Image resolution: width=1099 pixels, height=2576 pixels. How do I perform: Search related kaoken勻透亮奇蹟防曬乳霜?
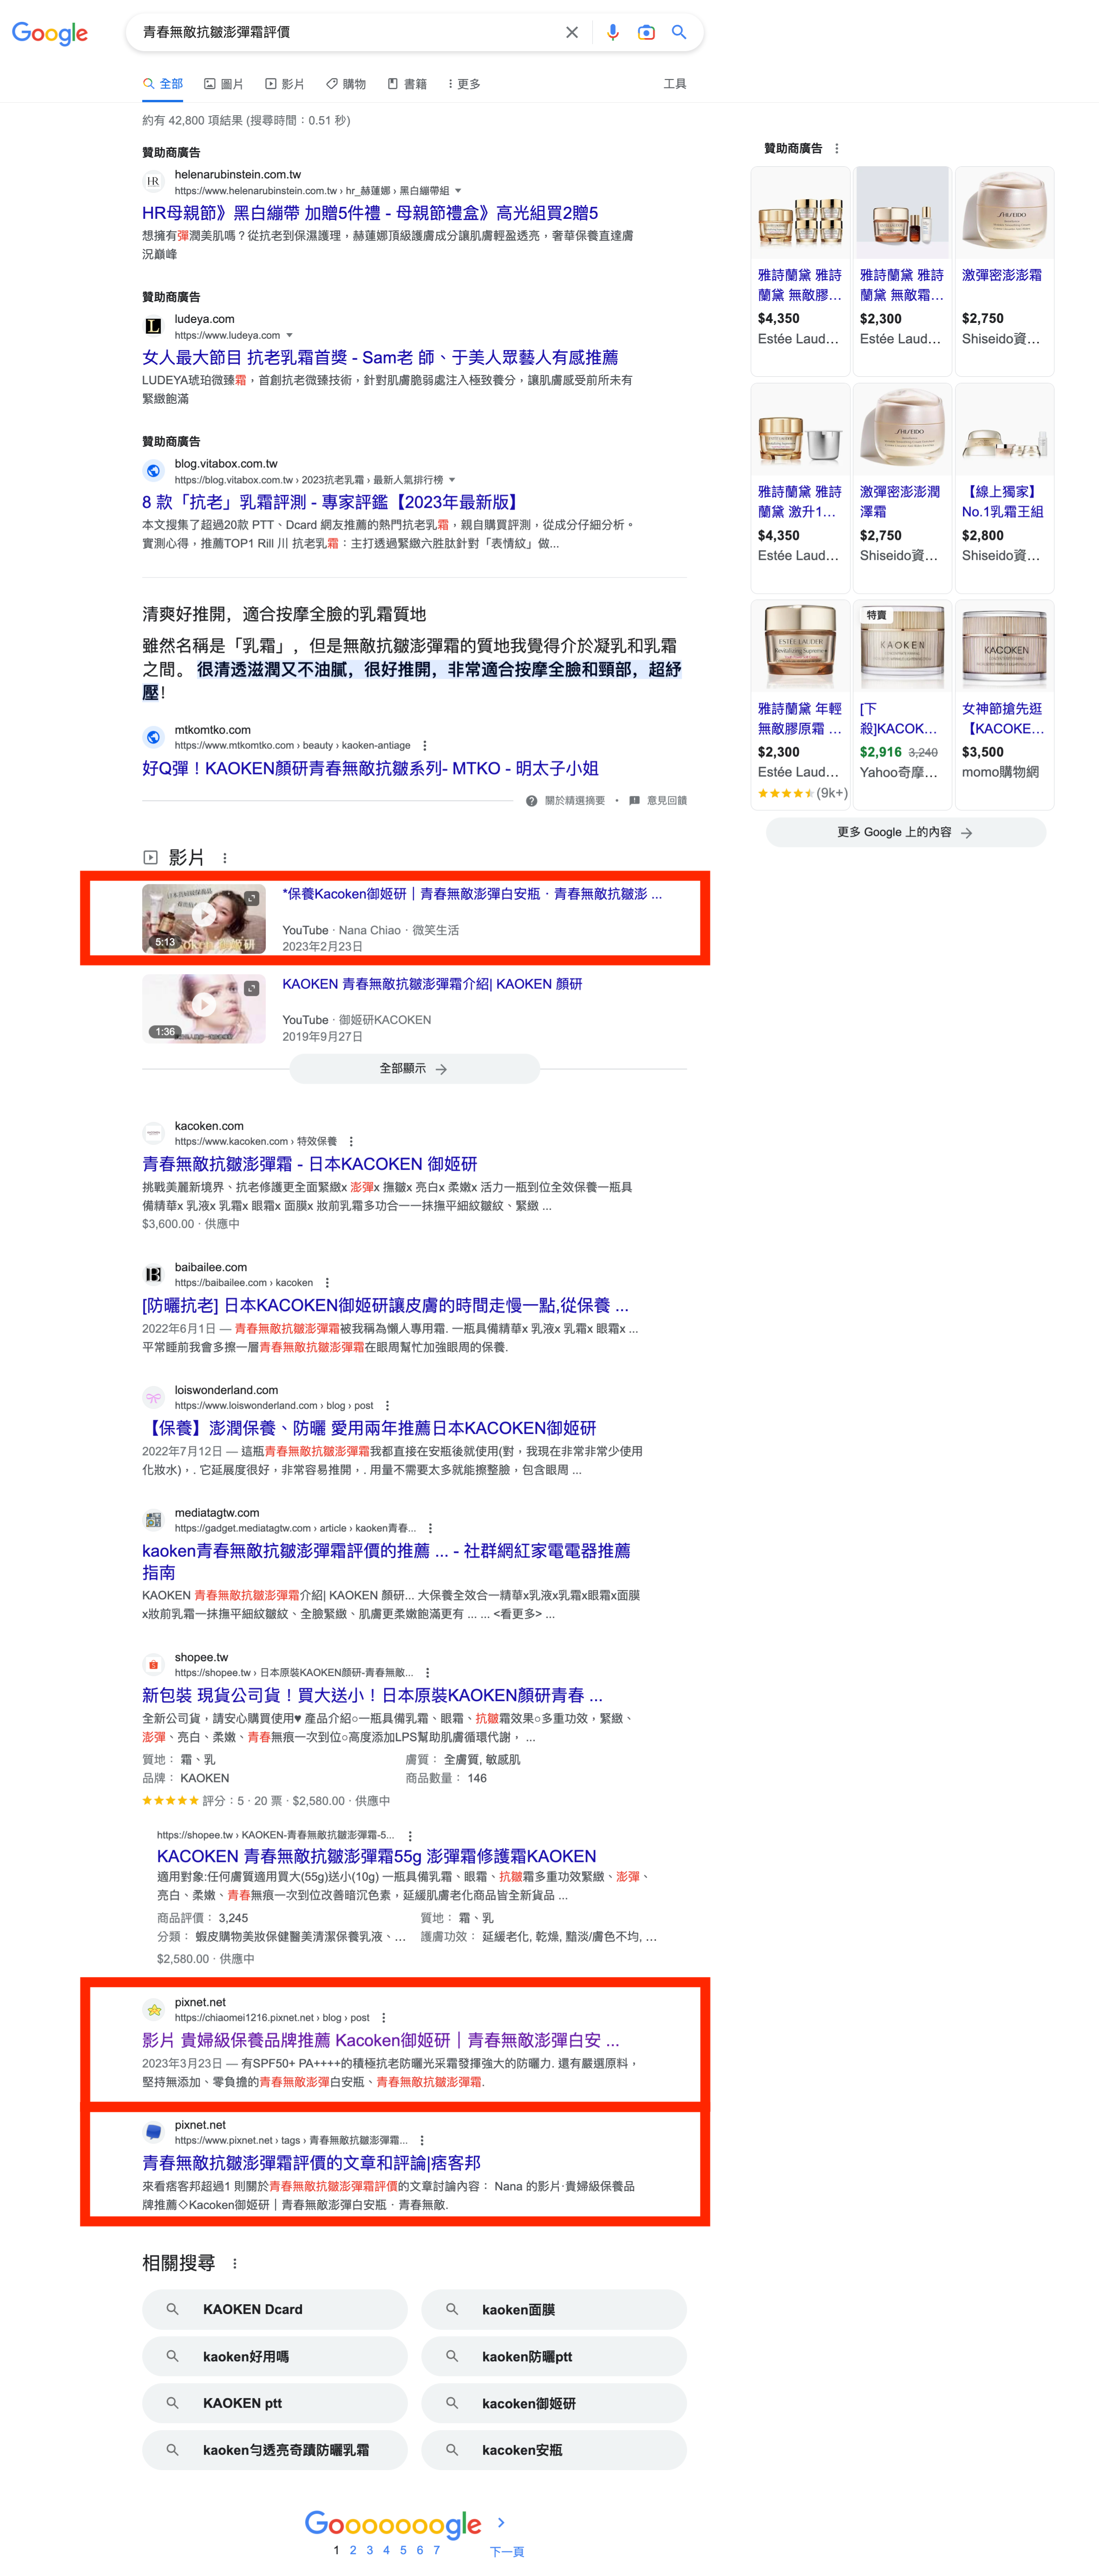[275, 2450]
